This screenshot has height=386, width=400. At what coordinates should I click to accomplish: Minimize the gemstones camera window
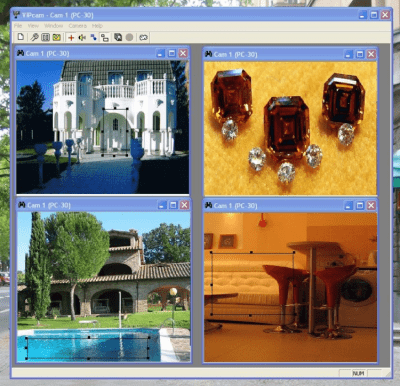(x=348, y=54)
